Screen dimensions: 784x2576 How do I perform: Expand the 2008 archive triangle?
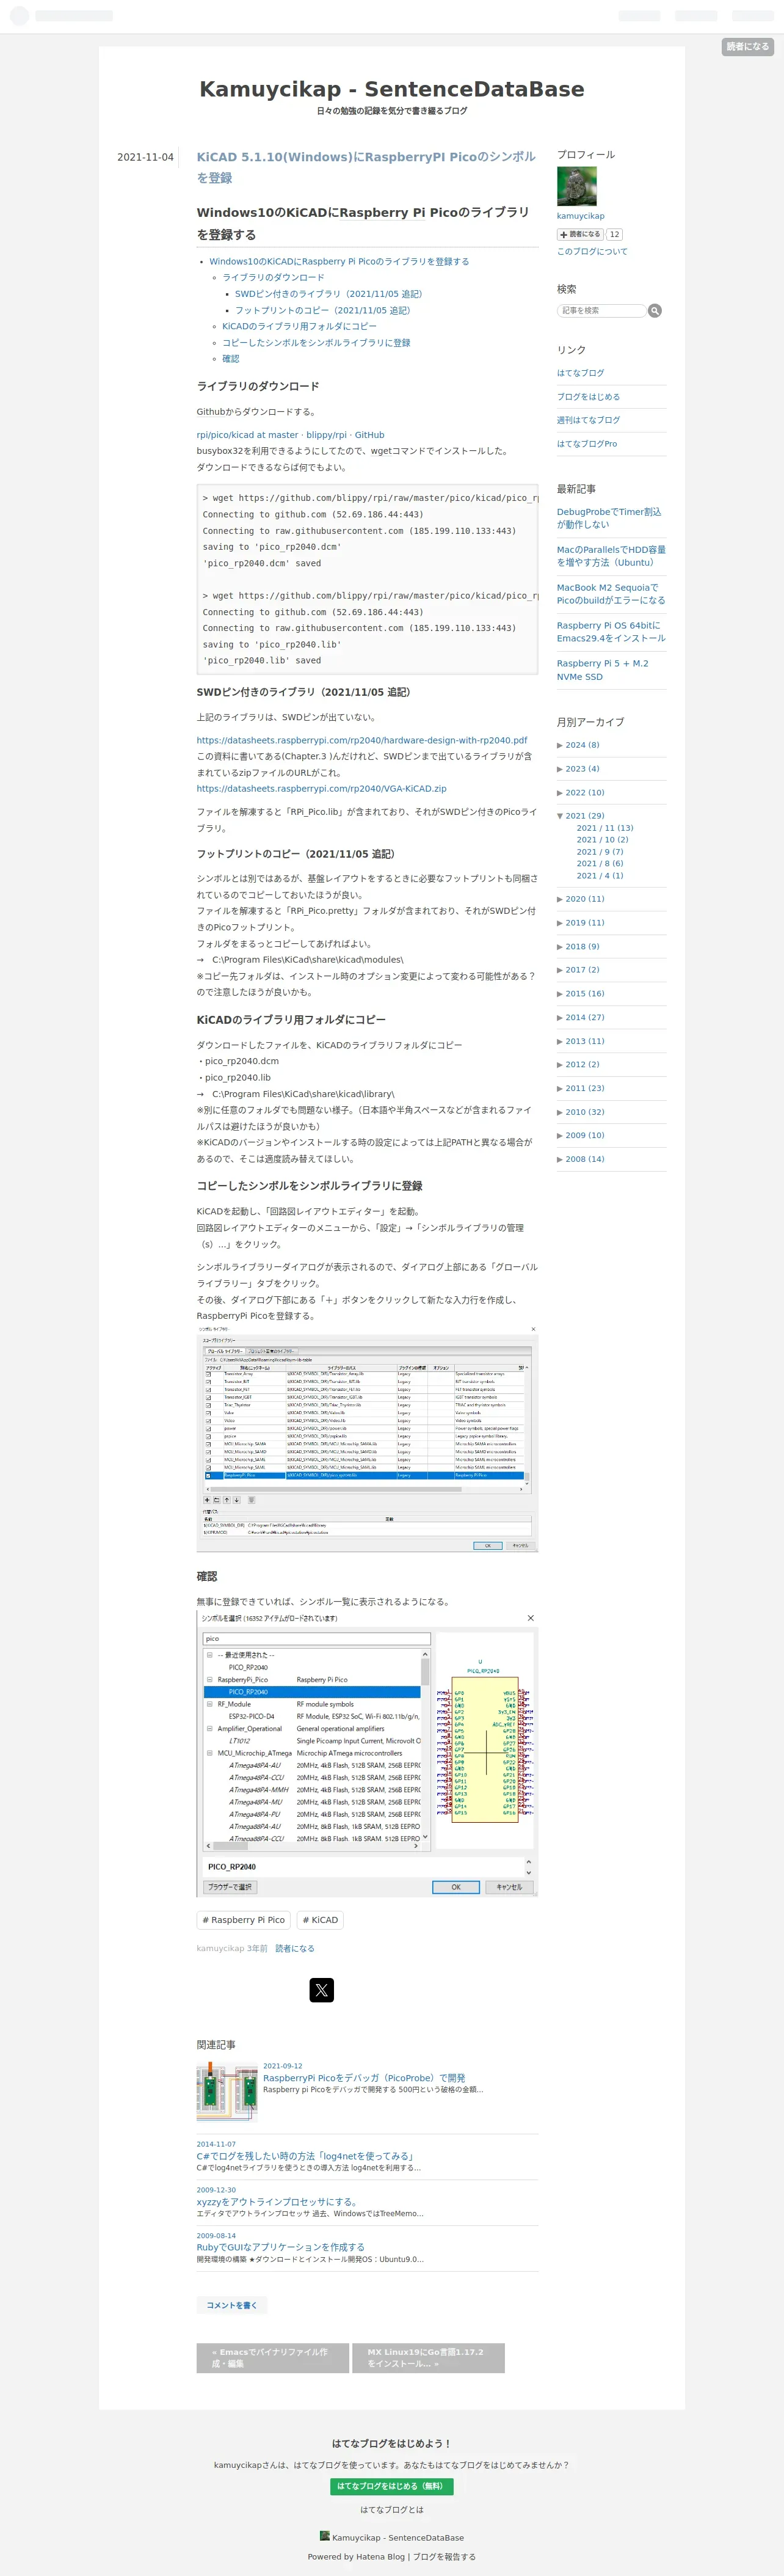[x=560, y=1159]
